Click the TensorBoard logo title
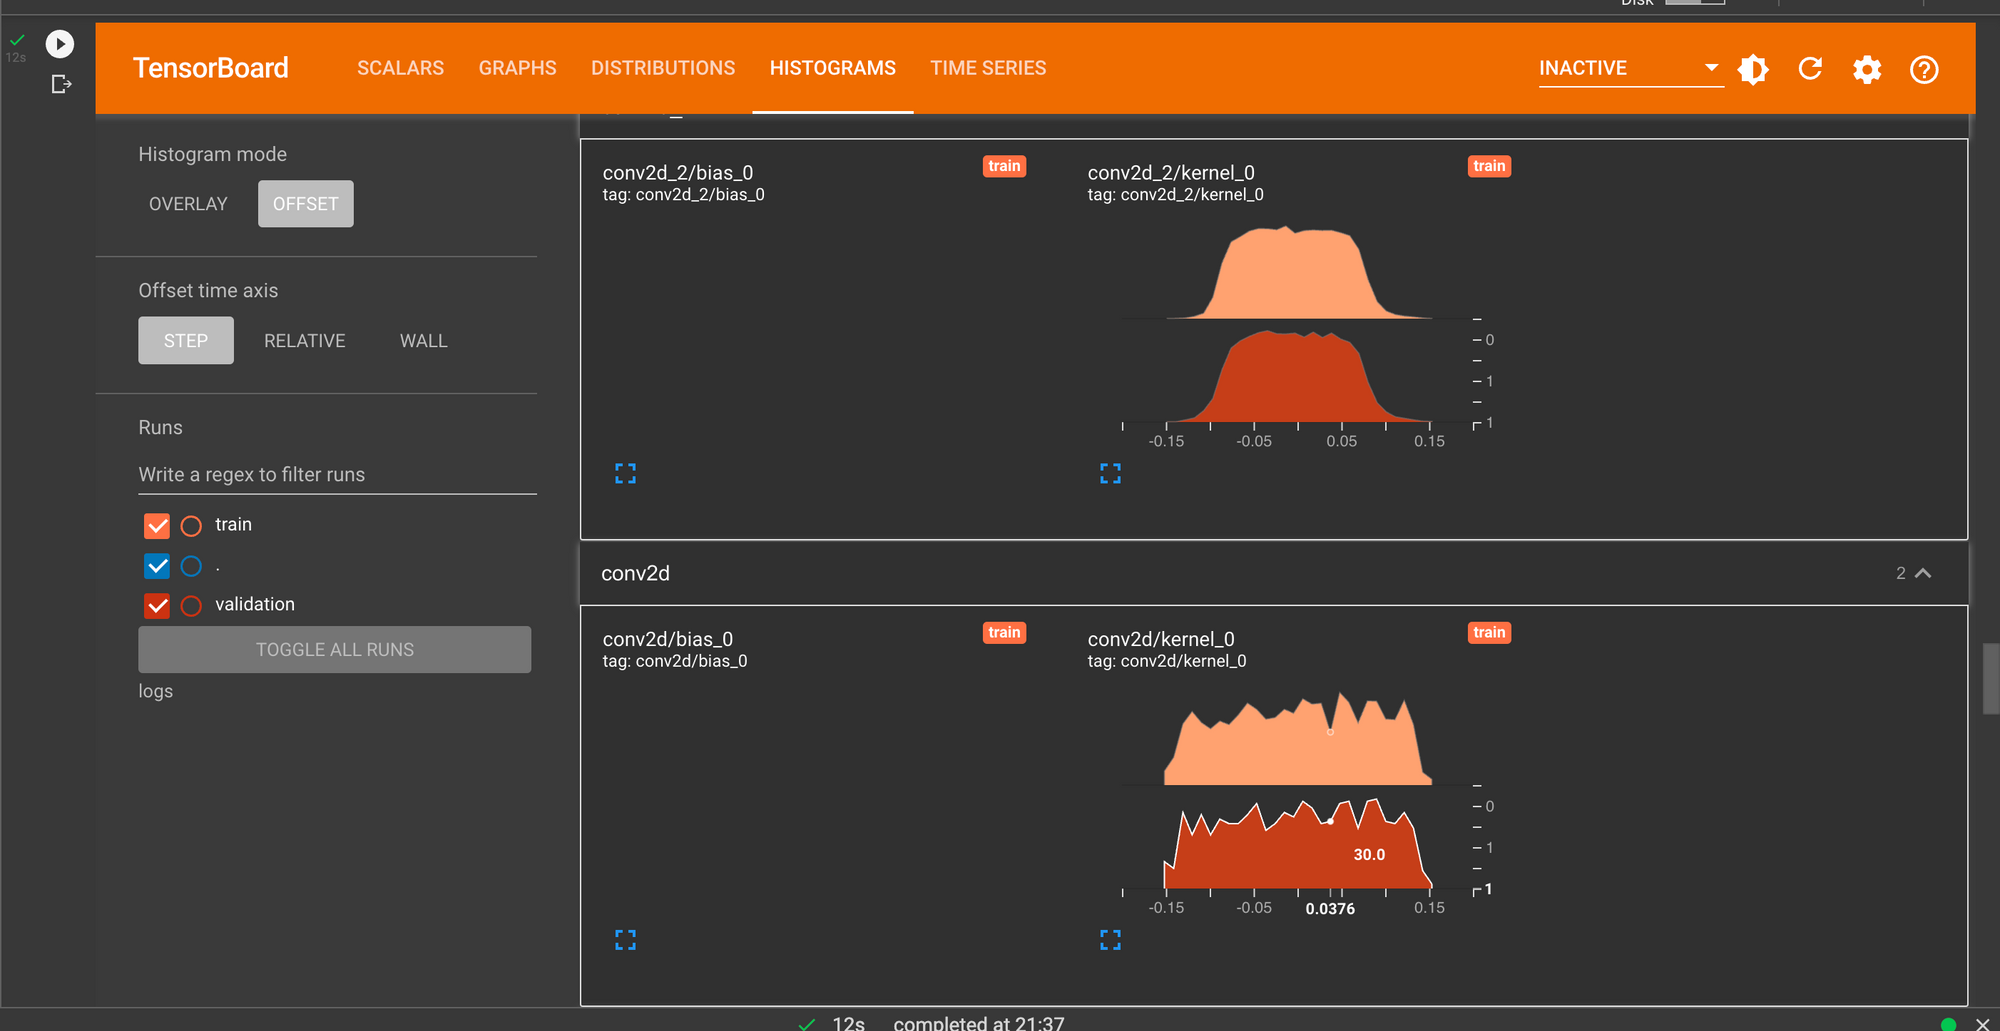Image resolution: width=2000 pixels, height=1031 pixels. click(211, 68)
